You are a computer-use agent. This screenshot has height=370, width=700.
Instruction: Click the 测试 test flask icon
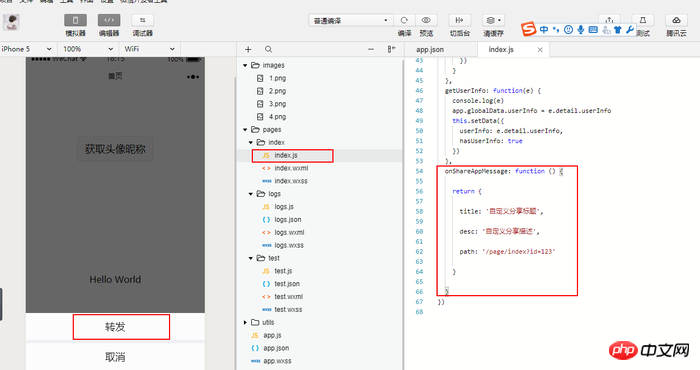click(643, 20)
